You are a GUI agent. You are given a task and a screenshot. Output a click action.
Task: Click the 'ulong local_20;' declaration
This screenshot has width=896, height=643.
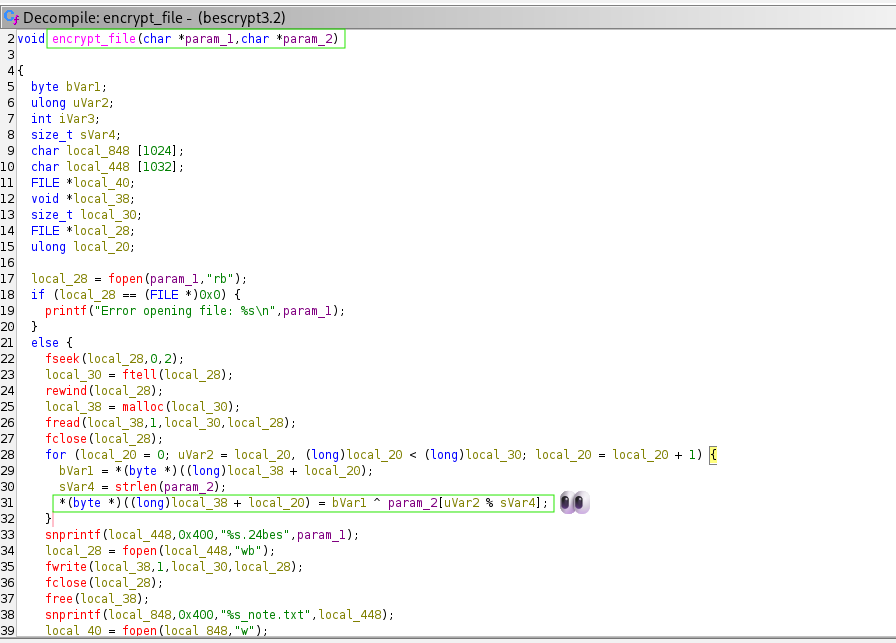[x=83, y=246]
